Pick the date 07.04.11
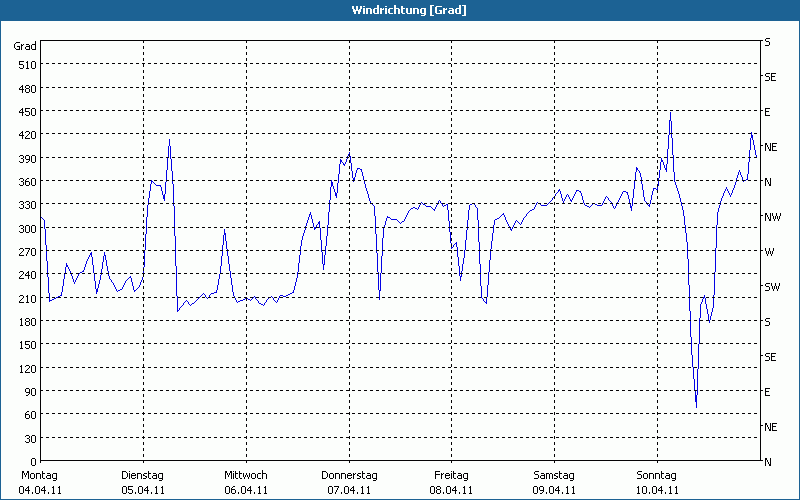 (x=349, y=490)
